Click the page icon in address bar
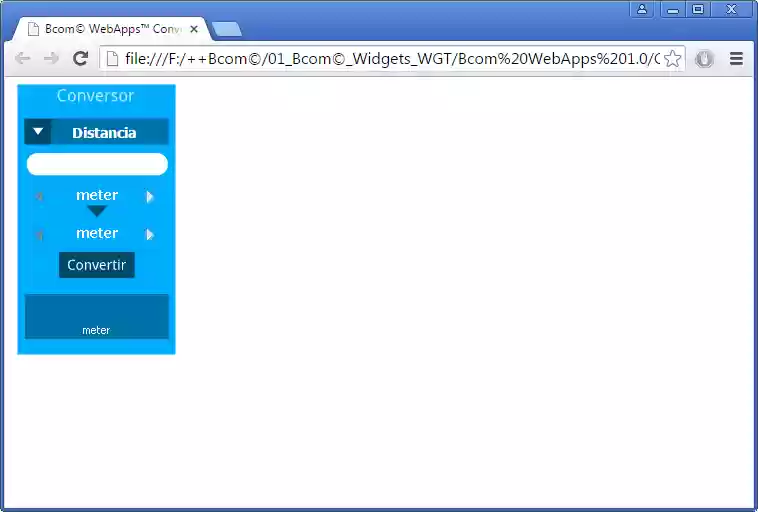 click(x=112, y=59)
